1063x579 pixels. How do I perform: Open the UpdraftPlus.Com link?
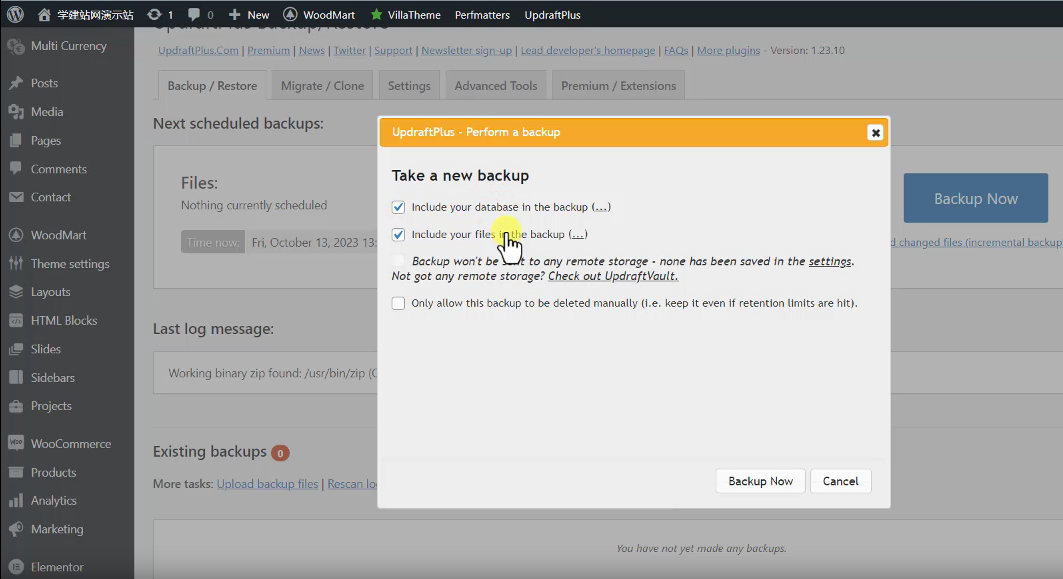[x=199, y=50]
